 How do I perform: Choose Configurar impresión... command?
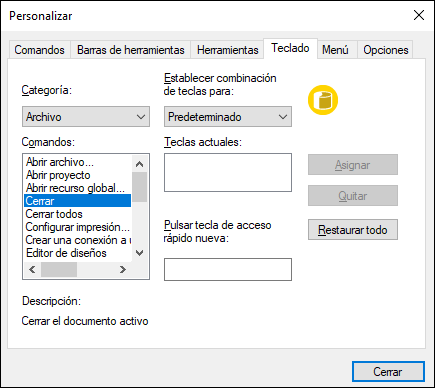pyautogui.click(x=78, y=227)
